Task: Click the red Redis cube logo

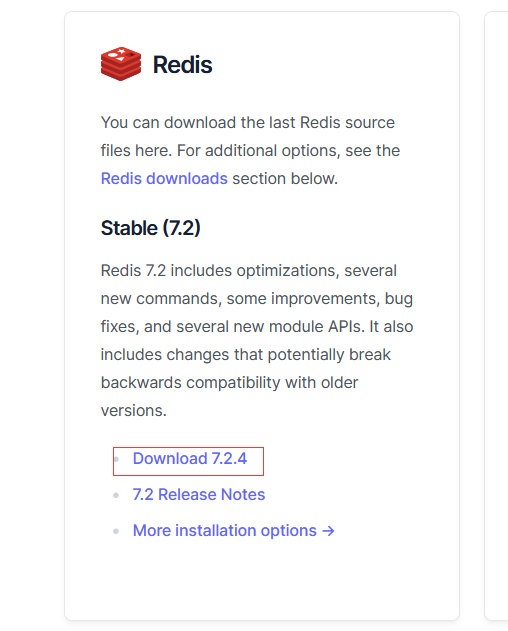Action: tap(121, 64)
